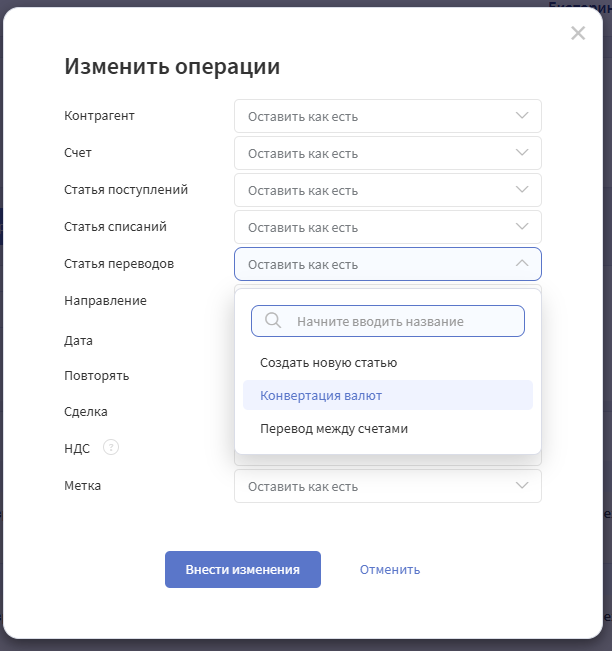Open the Контрагент dropdown
This screenshot has width=612, height=651.
[387, 116]
